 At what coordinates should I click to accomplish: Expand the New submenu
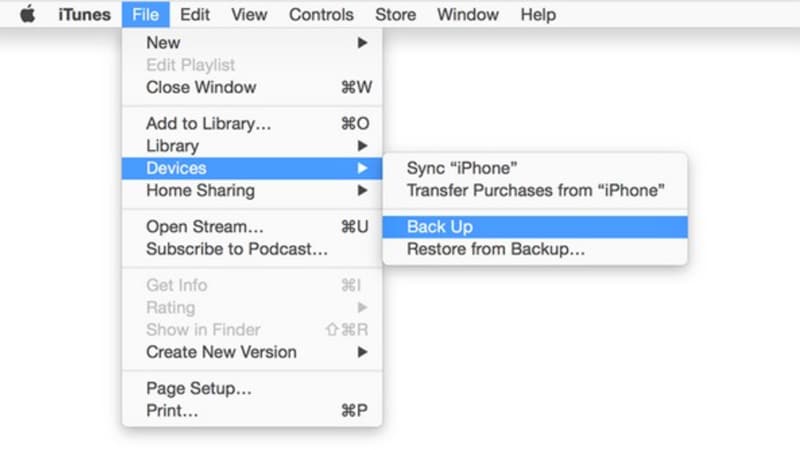[252, 43]
